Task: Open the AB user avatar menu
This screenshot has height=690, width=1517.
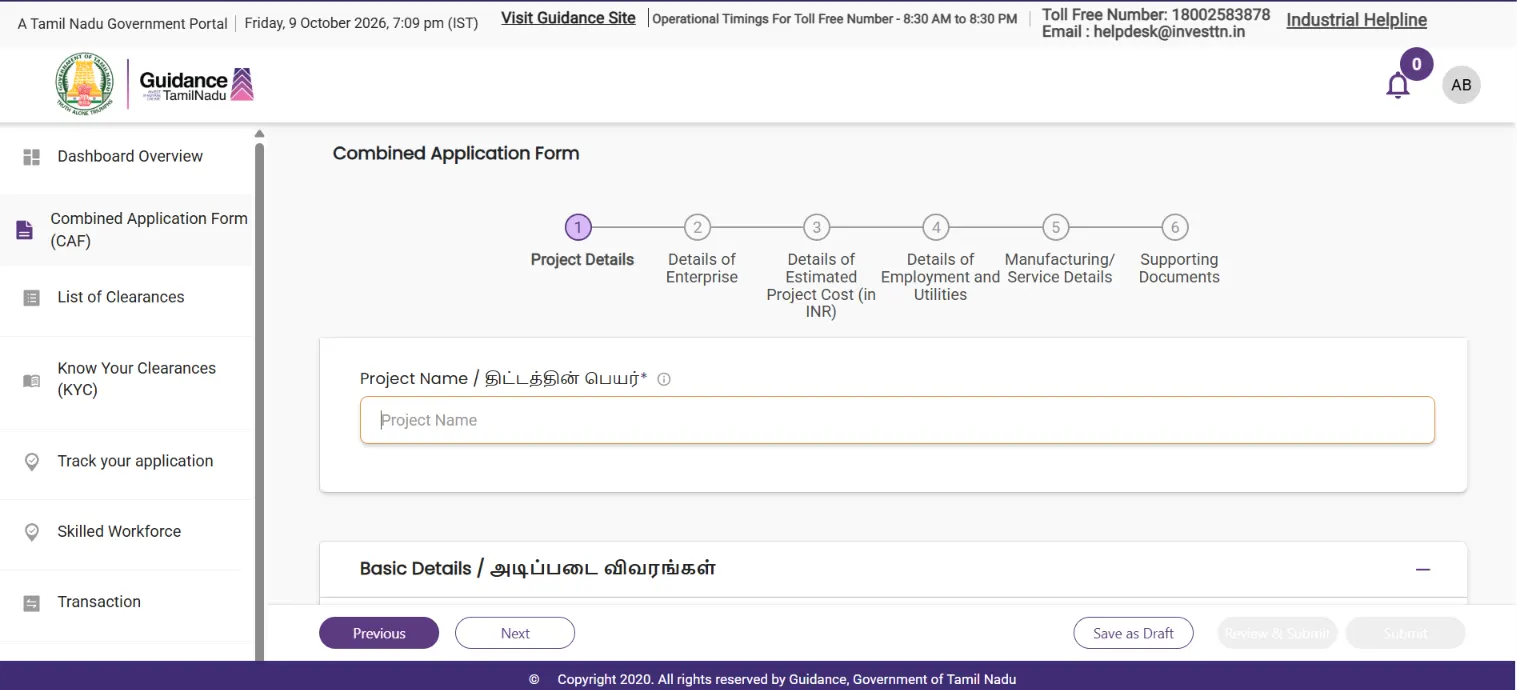Action: (x=1461, y=85)
